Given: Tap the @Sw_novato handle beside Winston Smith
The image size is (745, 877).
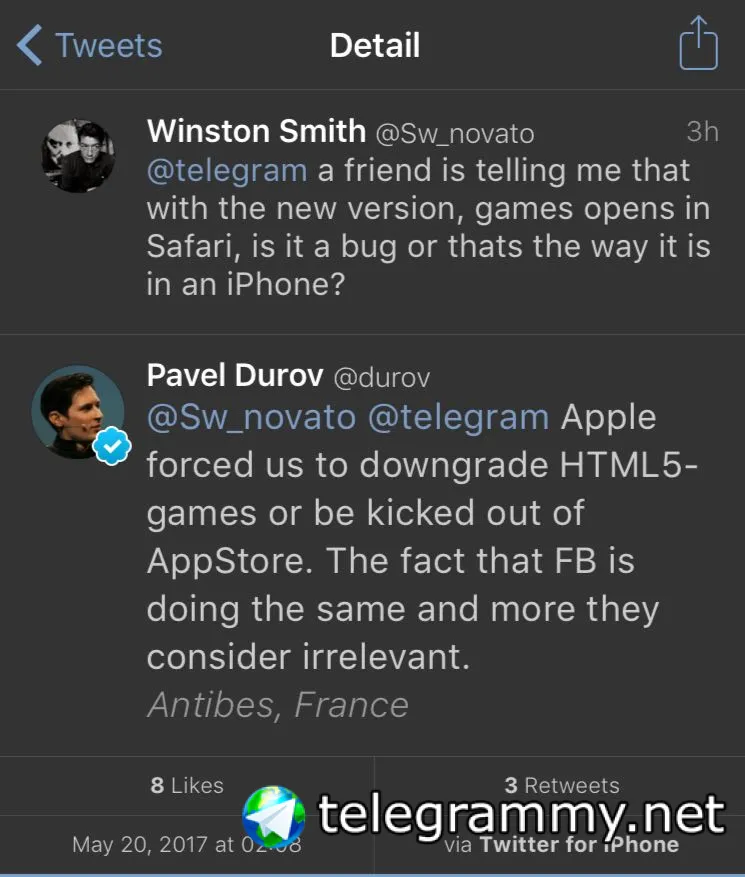Looking at the screenshot, I should 455,133.
